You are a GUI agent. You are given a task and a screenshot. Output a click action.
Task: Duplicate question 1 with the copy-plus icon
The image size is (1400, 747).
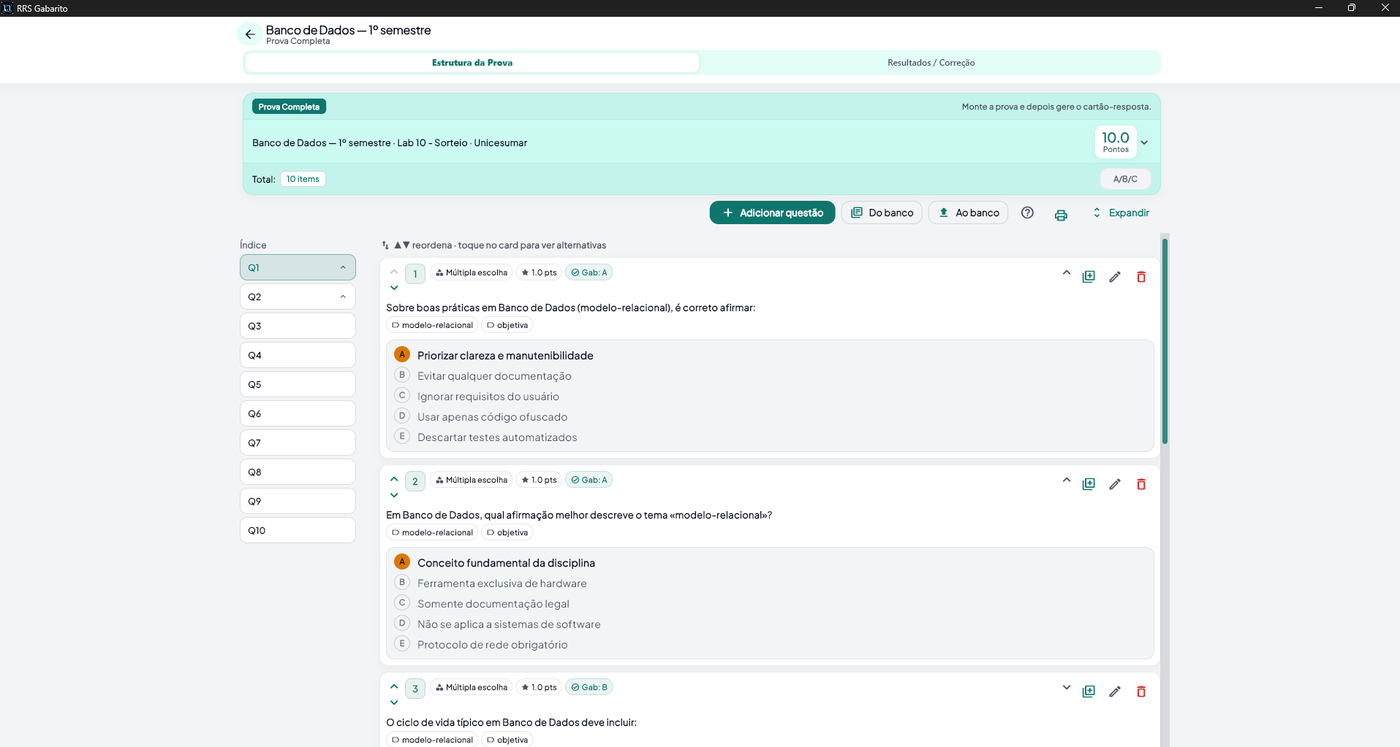(1089, 277)
